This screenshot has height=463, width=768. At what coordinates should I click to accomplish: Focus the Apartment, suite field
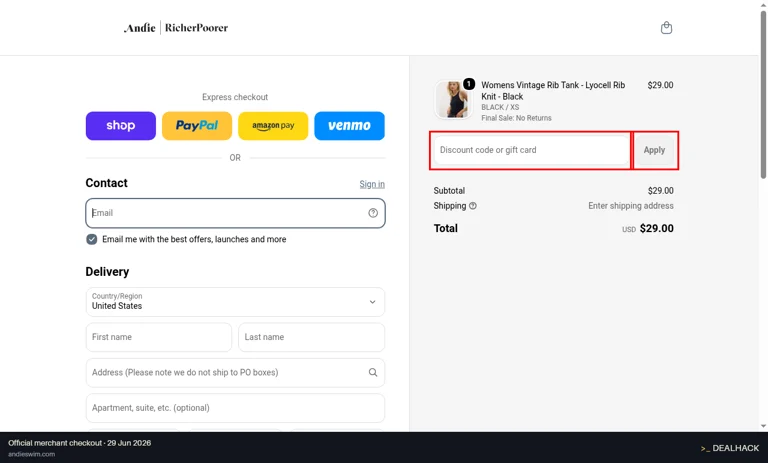point(235,408)
